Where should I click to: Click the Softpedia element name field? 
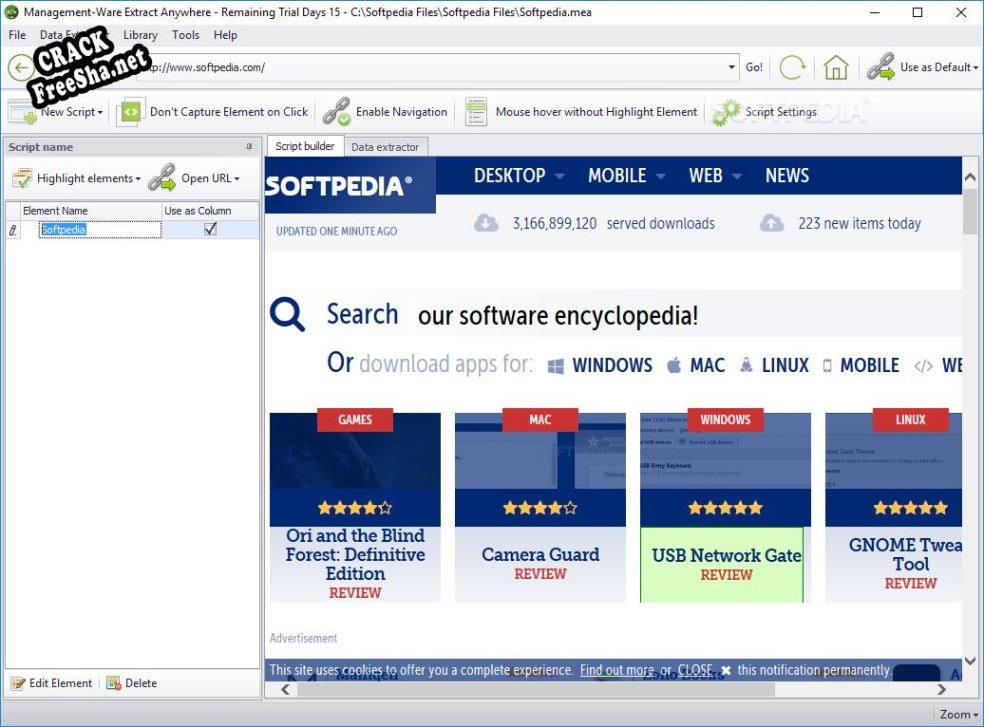pos(99,229)
